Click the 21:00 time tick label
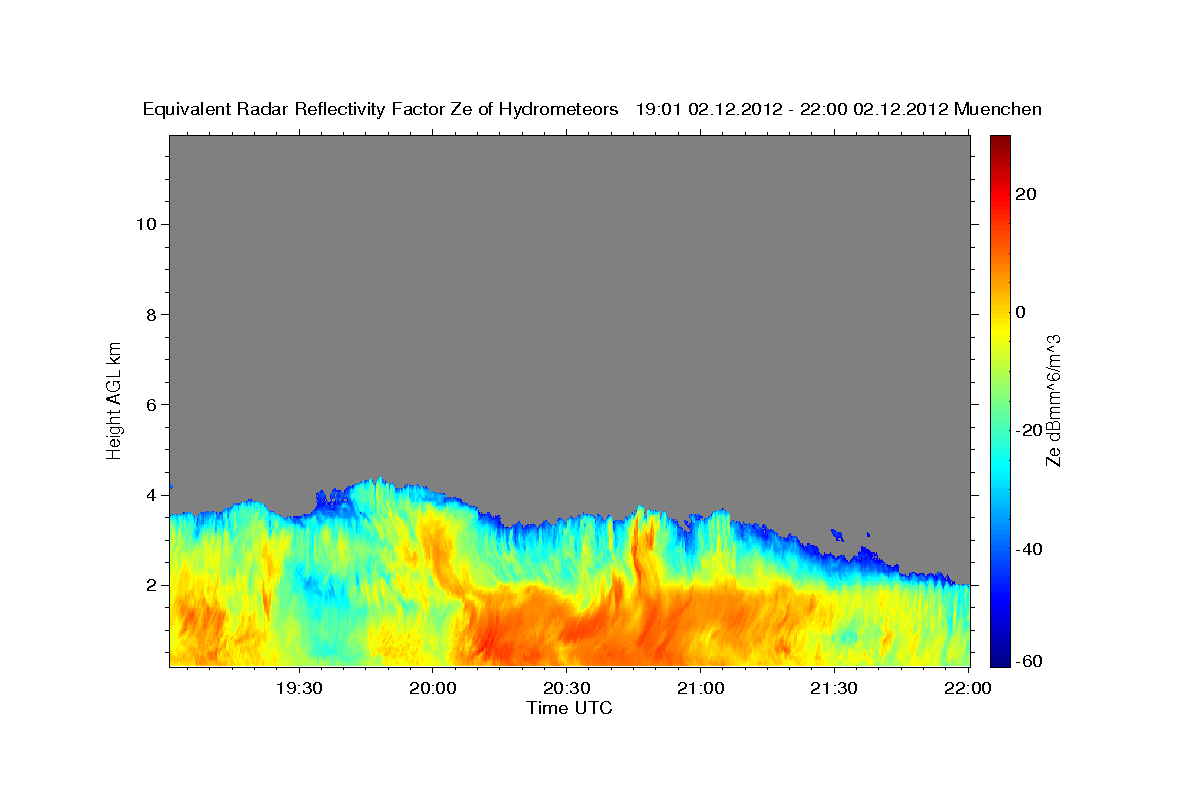This screenshot has width=1200, height=800. pyautogui.click(x=700, y=688)
